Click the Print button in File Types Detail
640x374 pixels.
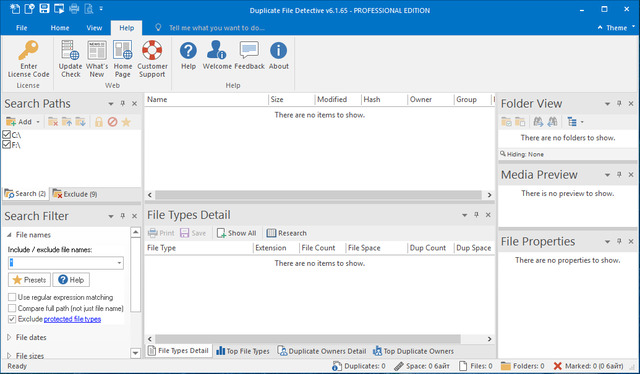coord(161,233)
